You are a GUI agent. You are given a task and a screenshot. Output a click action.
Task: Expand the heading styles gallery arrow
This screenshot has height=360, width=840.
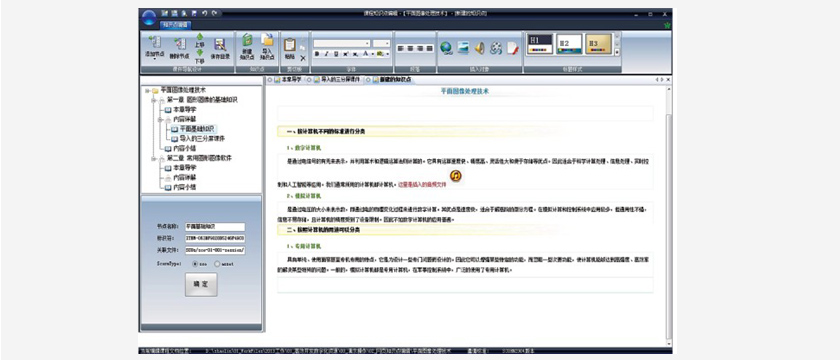point(617,52)
